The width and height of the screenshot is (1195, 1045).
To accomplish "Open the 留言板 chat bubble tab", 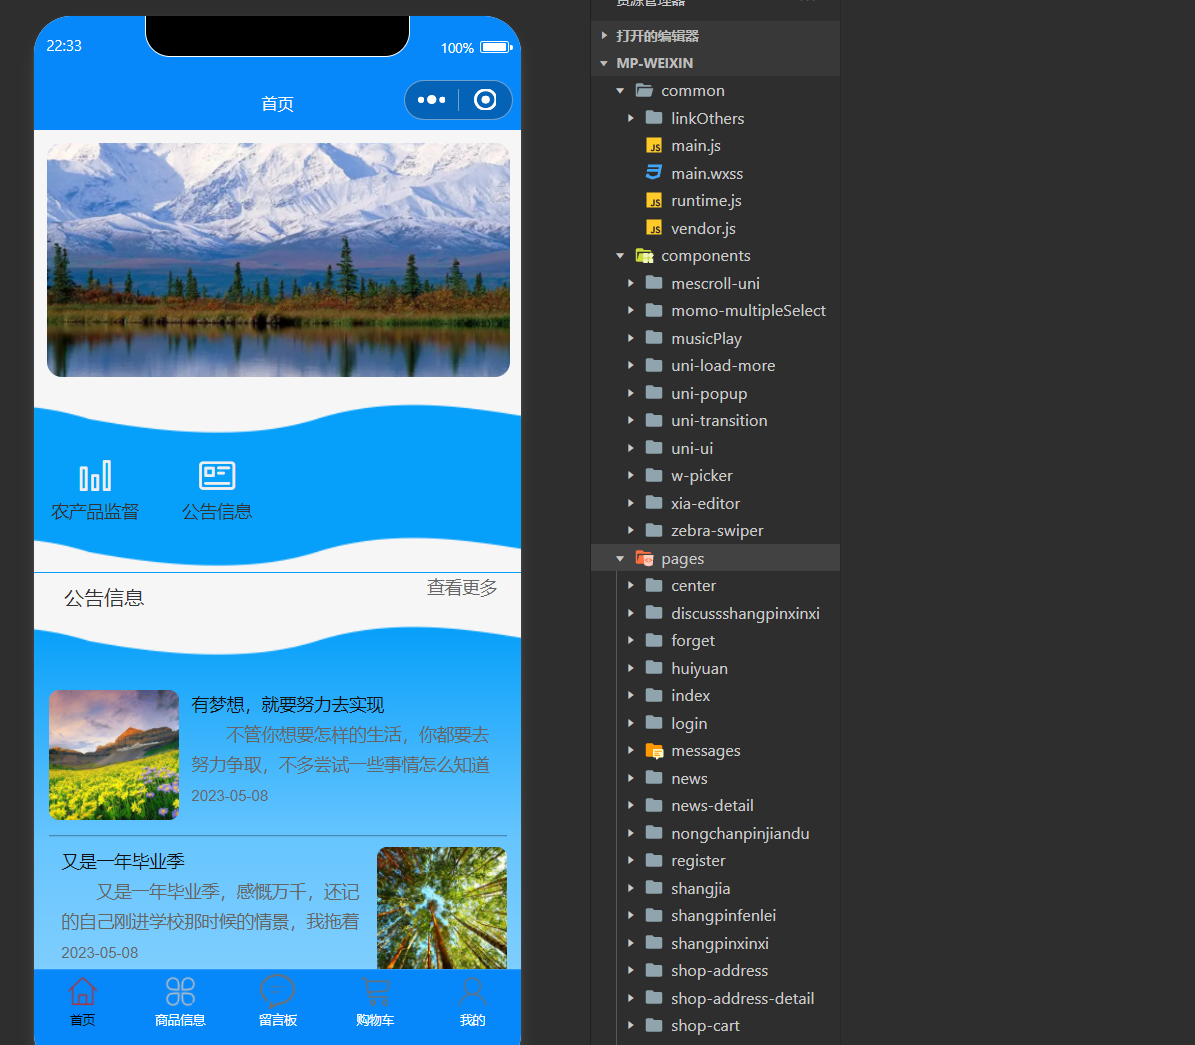I will point(277,992).
